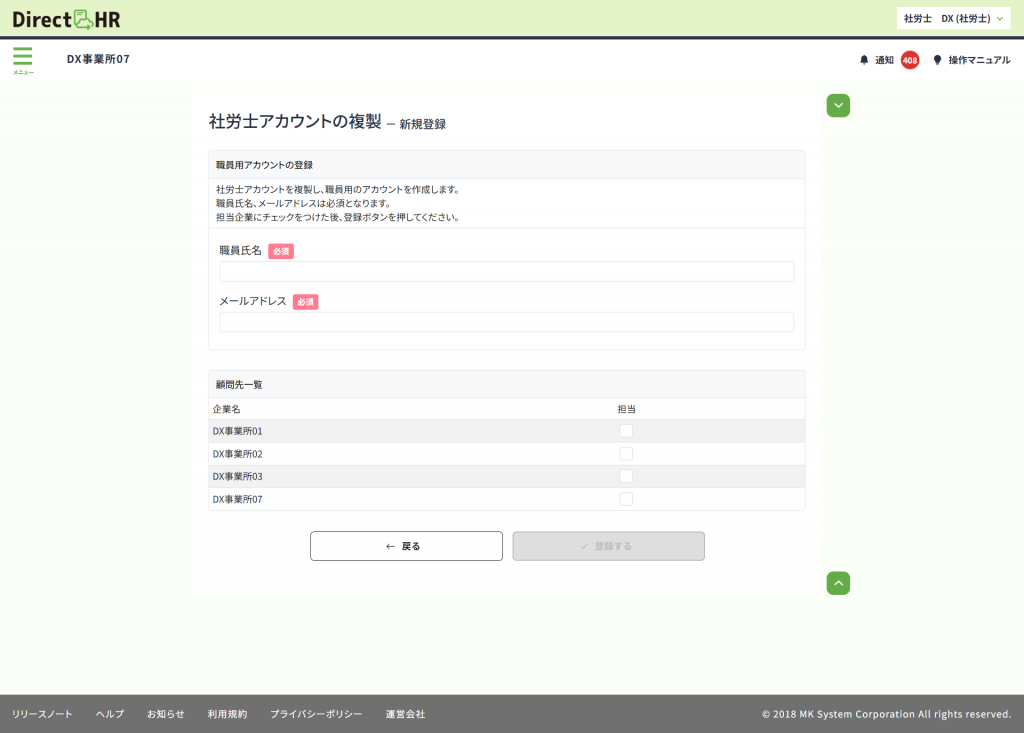The width and height of the screenshot is (1024, 733).
Task: Click the lightbulb manual icon
Action: pos(937,60)
